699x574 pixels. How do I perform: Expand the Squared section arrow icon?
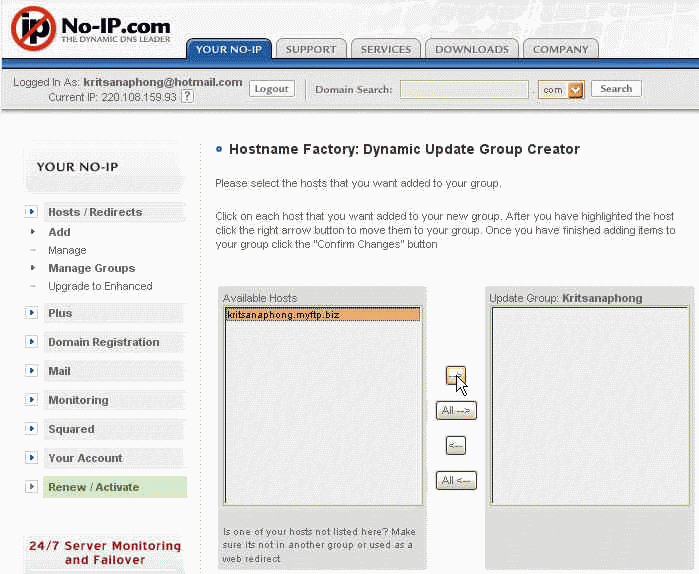tap(31, 428)
